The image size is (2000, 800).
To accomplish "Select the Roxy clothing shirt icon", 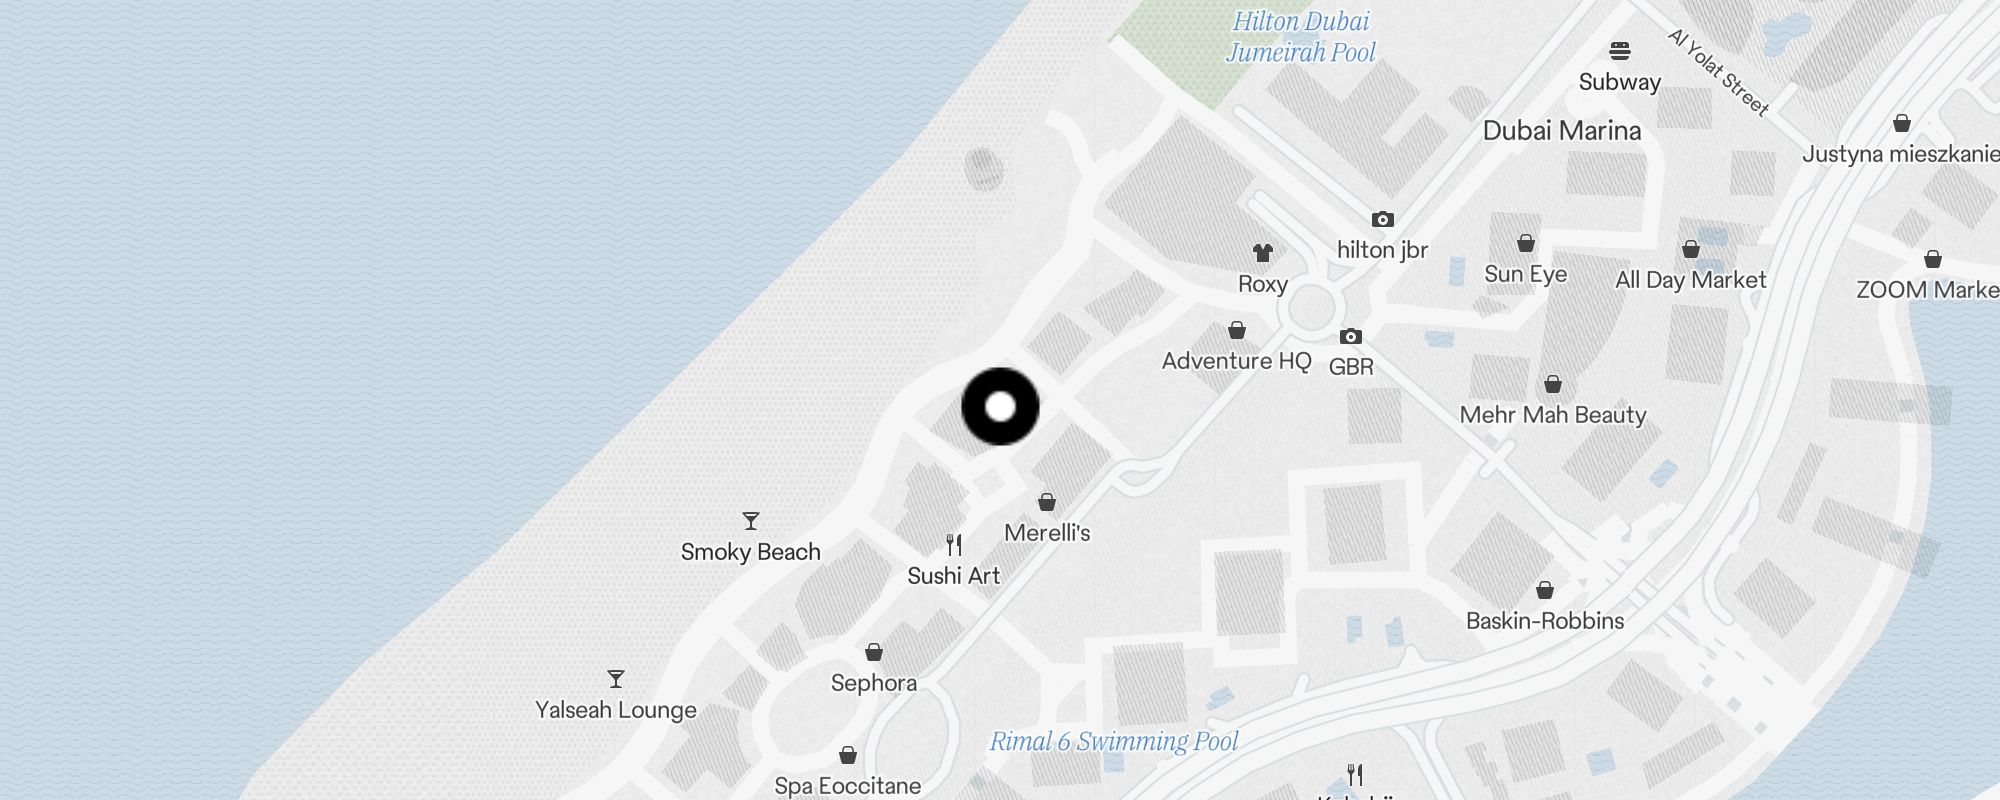I will coord(1263,253).
